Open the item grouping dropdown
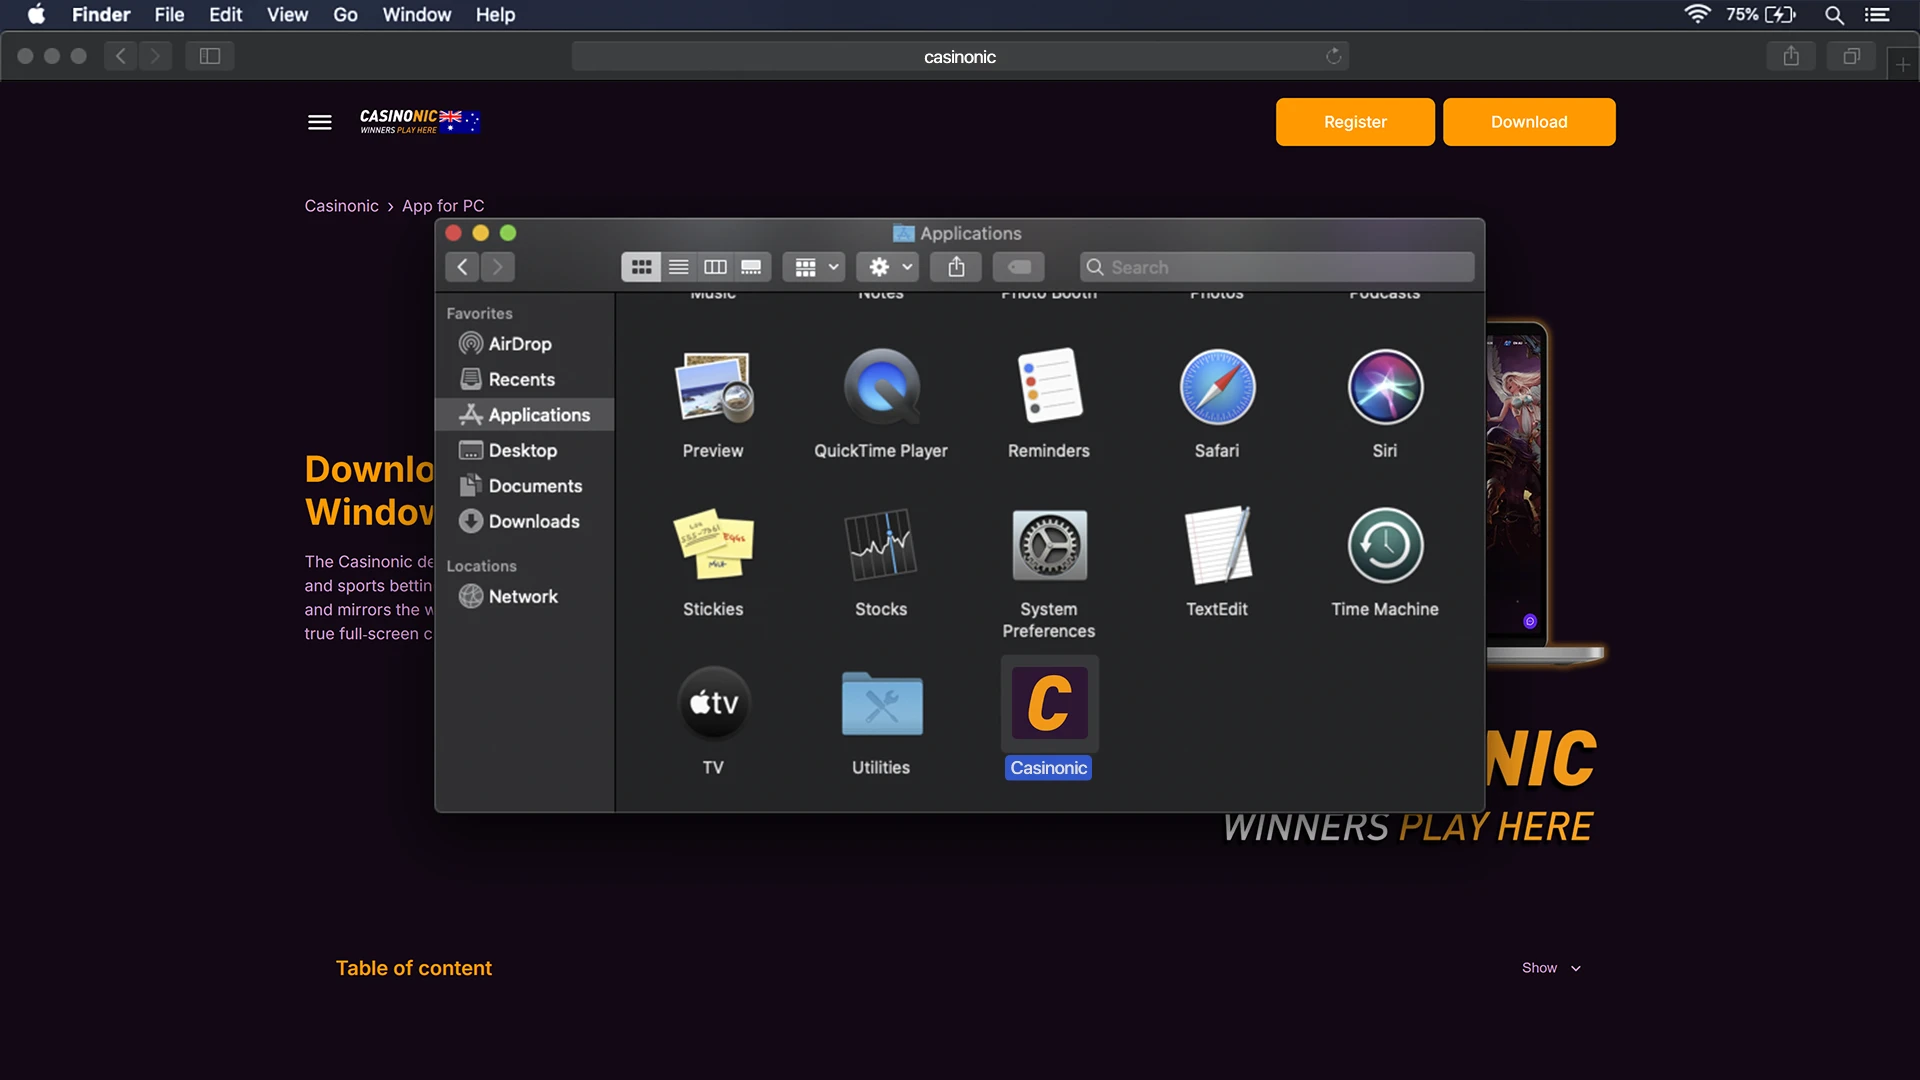 coord(813,267)
